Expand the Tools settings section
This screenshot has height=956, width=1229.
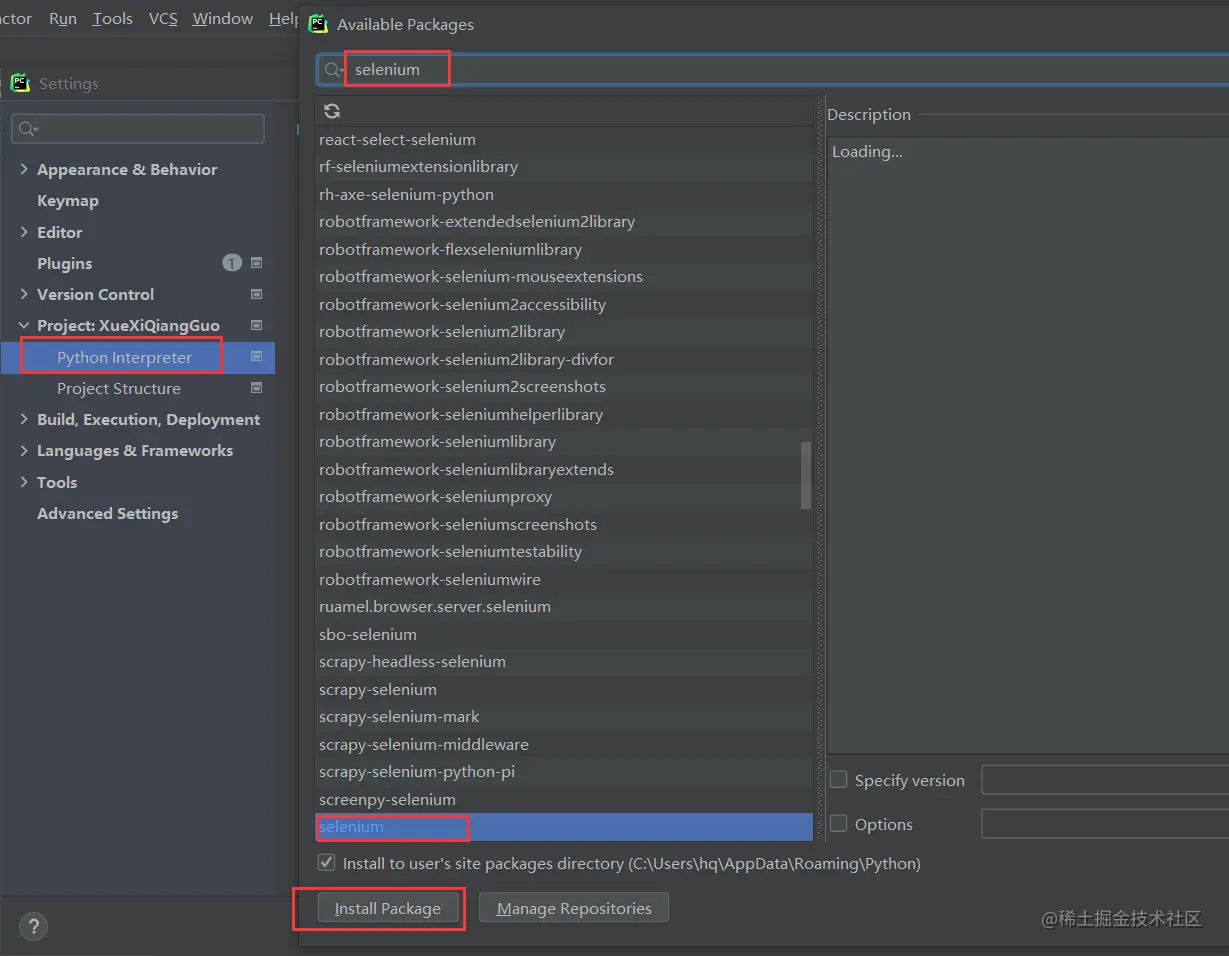24,482
